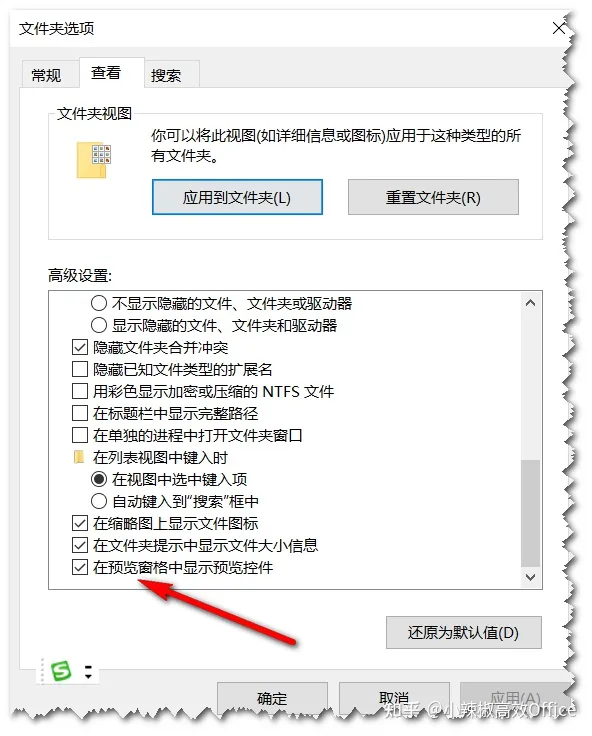Choose 自动键入到"搜索"框中 radio button
This screenshot has height=736, width=592.
click(99, 501)
